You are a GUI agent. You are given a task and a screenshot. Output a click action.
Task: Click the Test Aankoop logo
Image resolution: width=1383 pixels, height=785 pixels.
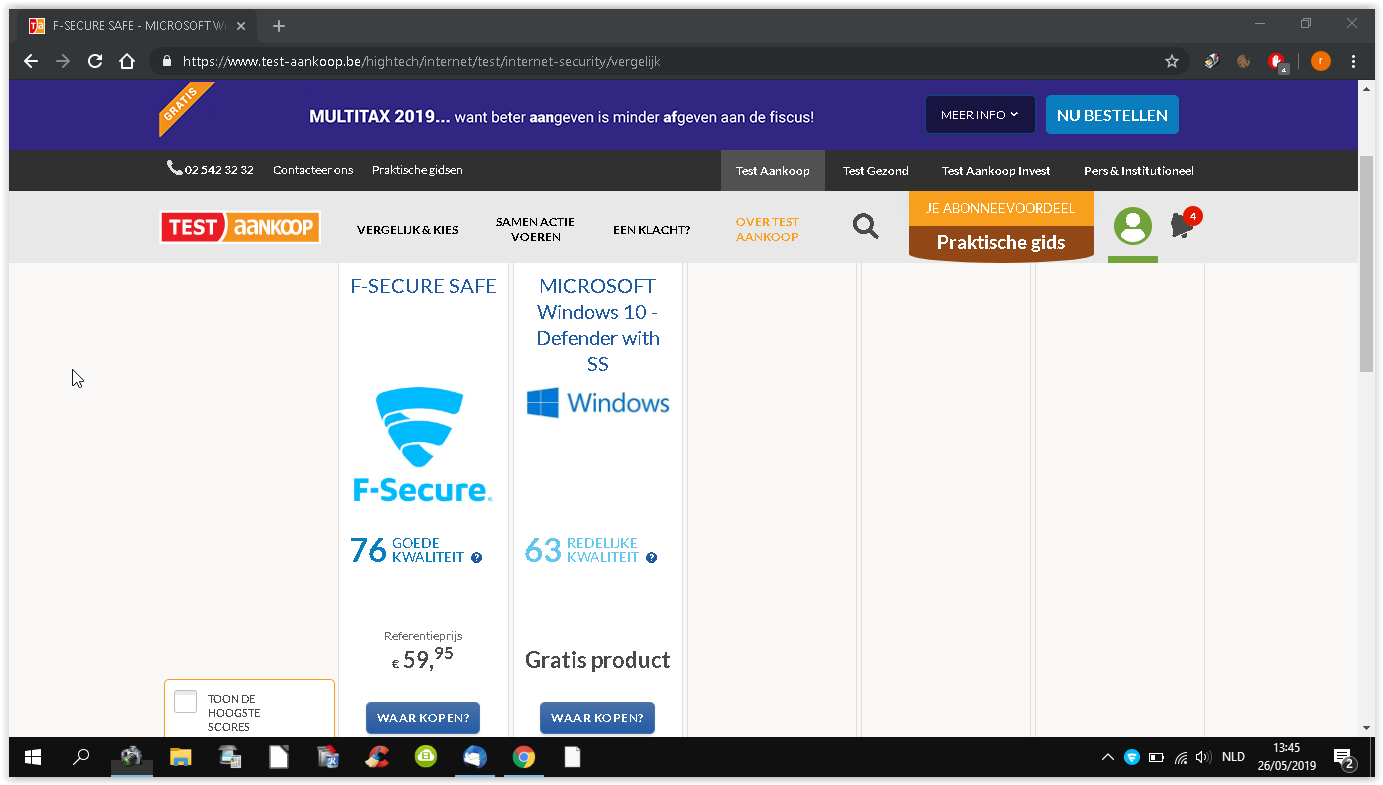point(240,227)
